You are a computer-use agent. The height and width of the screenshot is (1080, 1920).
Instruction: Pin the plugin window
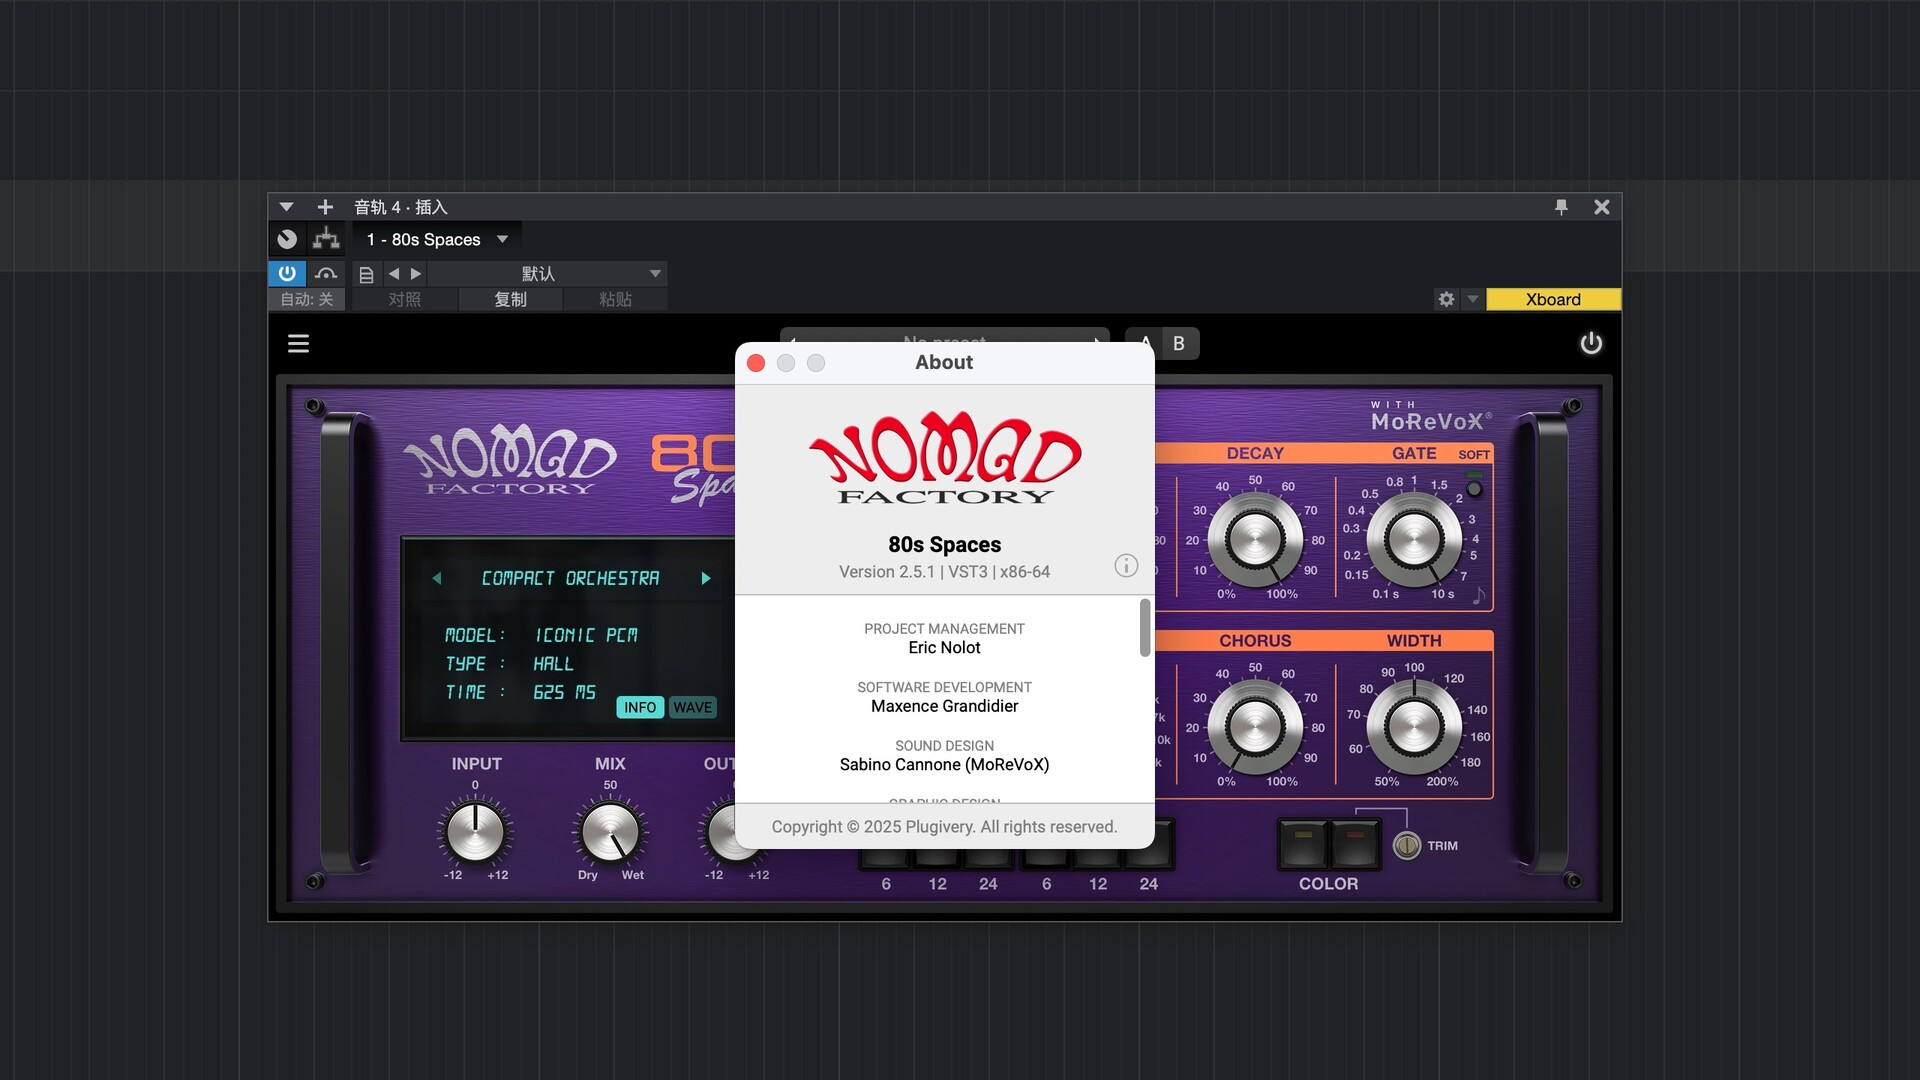tap(1561, 207)
